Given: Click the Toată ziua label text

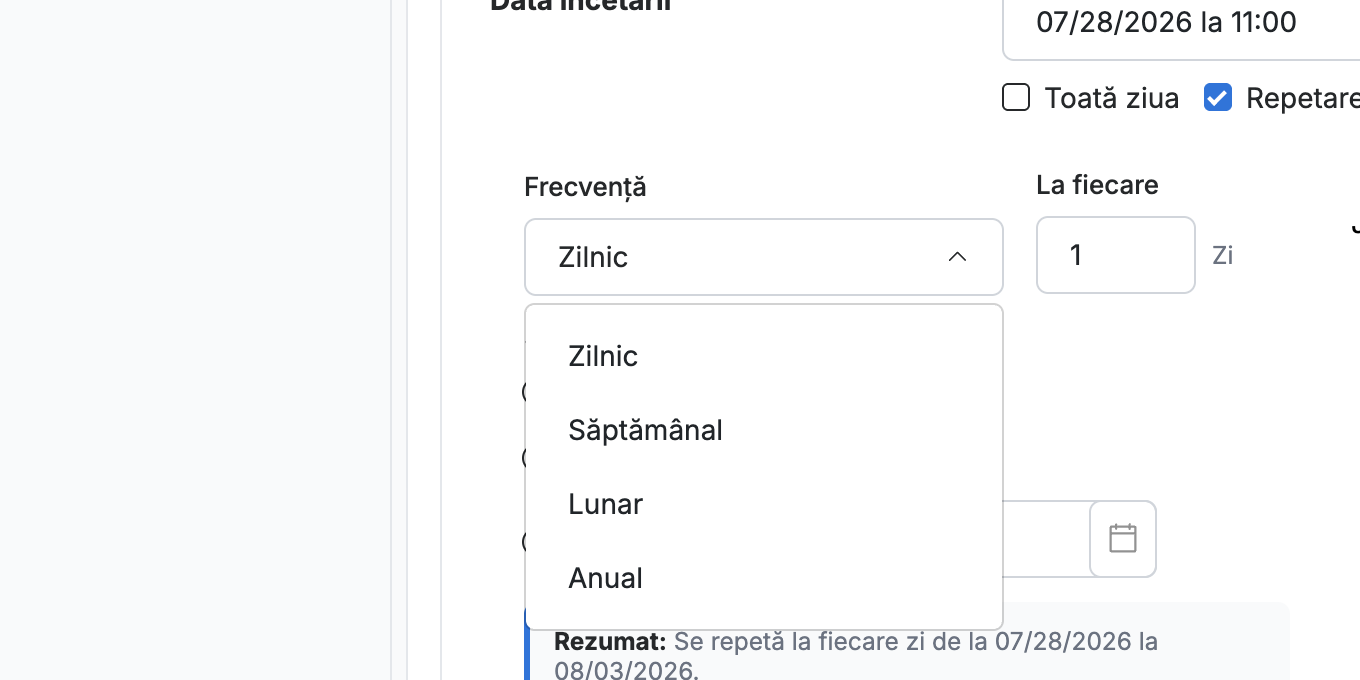Looking at the screenshot, I should pos(1112,98).
